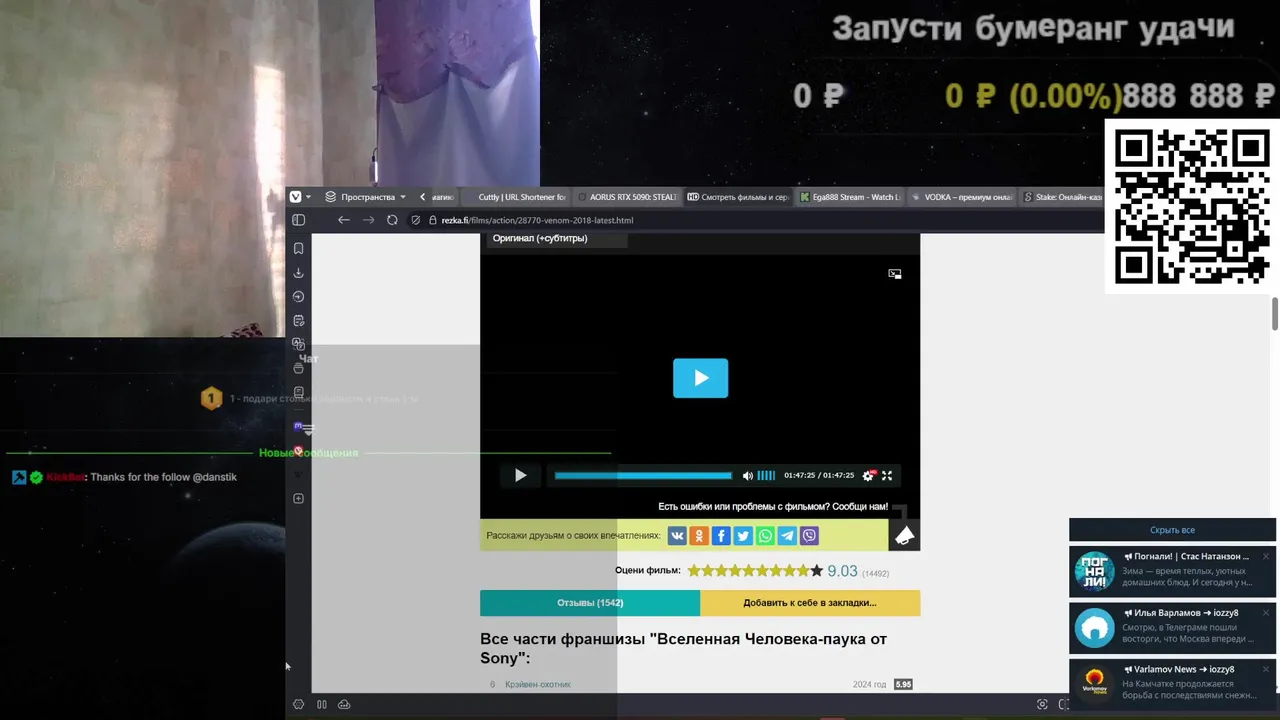Click the tracker blocker shield icon
This screenshot has width=1280, height=720.
coord(415,220)
